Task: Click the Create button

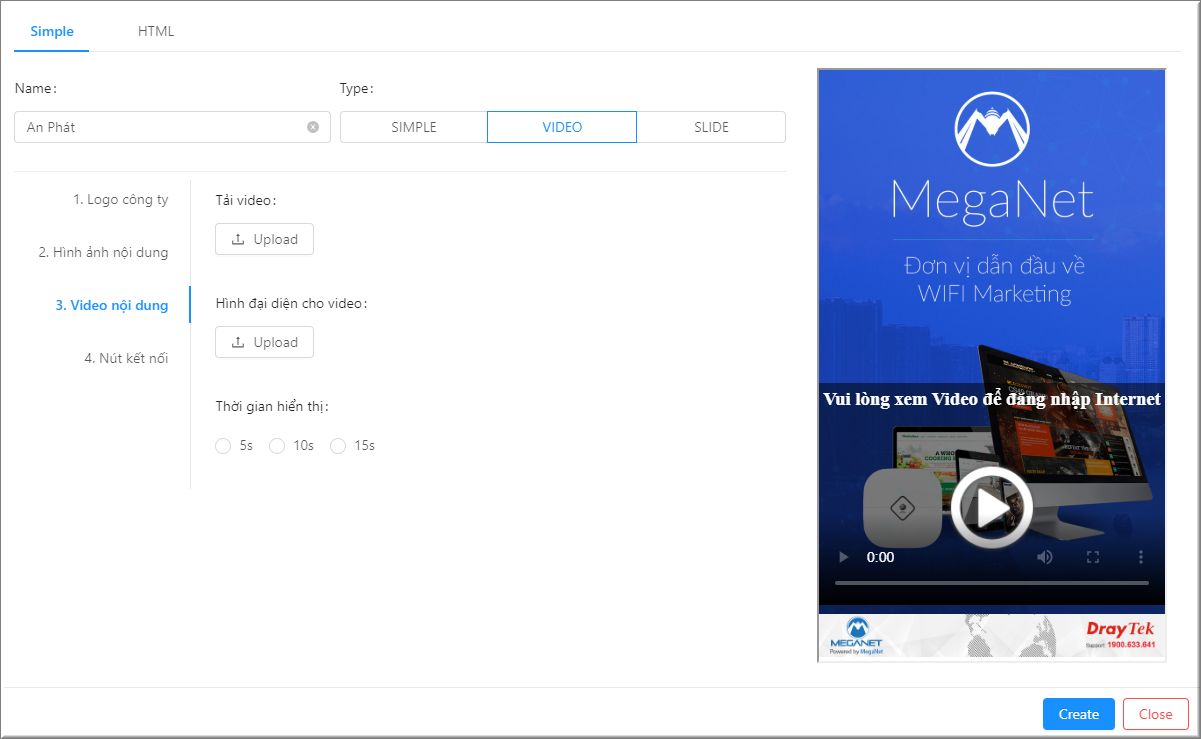Action: point(1079,714)
